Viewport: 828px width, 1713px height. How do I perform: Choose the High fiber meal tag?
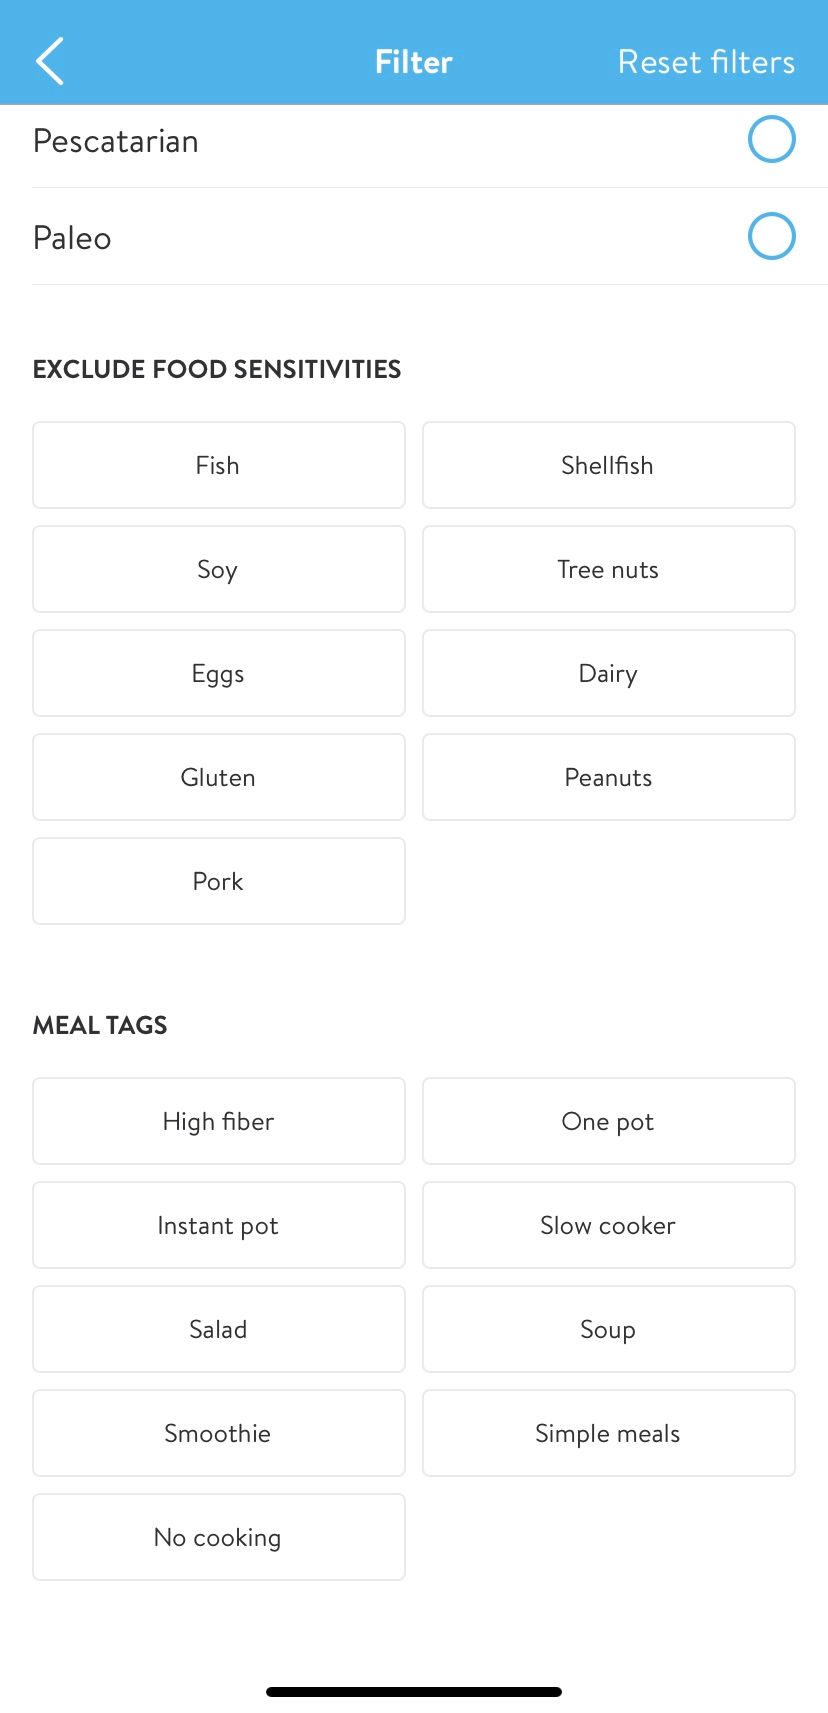click(x=218, y=1121)
